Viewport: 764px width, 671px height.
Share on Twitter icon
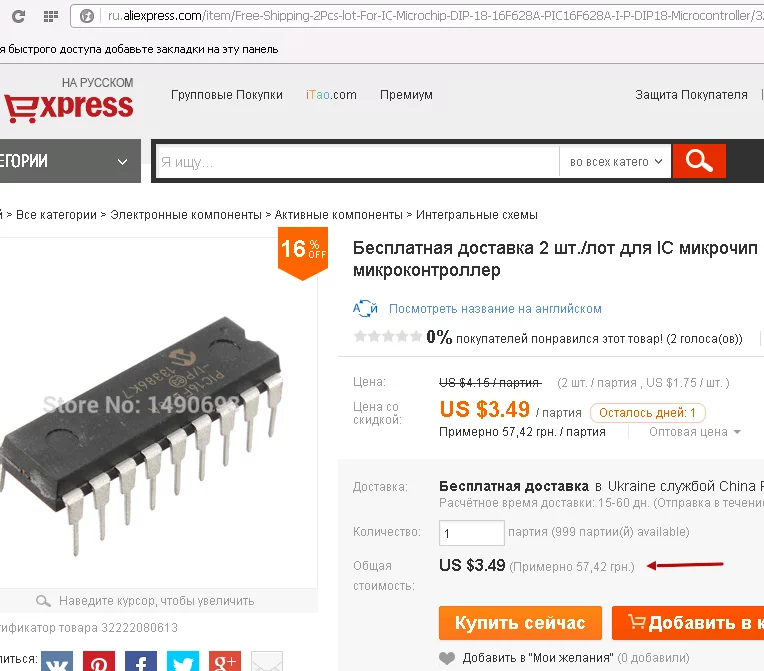pos(183,661)
